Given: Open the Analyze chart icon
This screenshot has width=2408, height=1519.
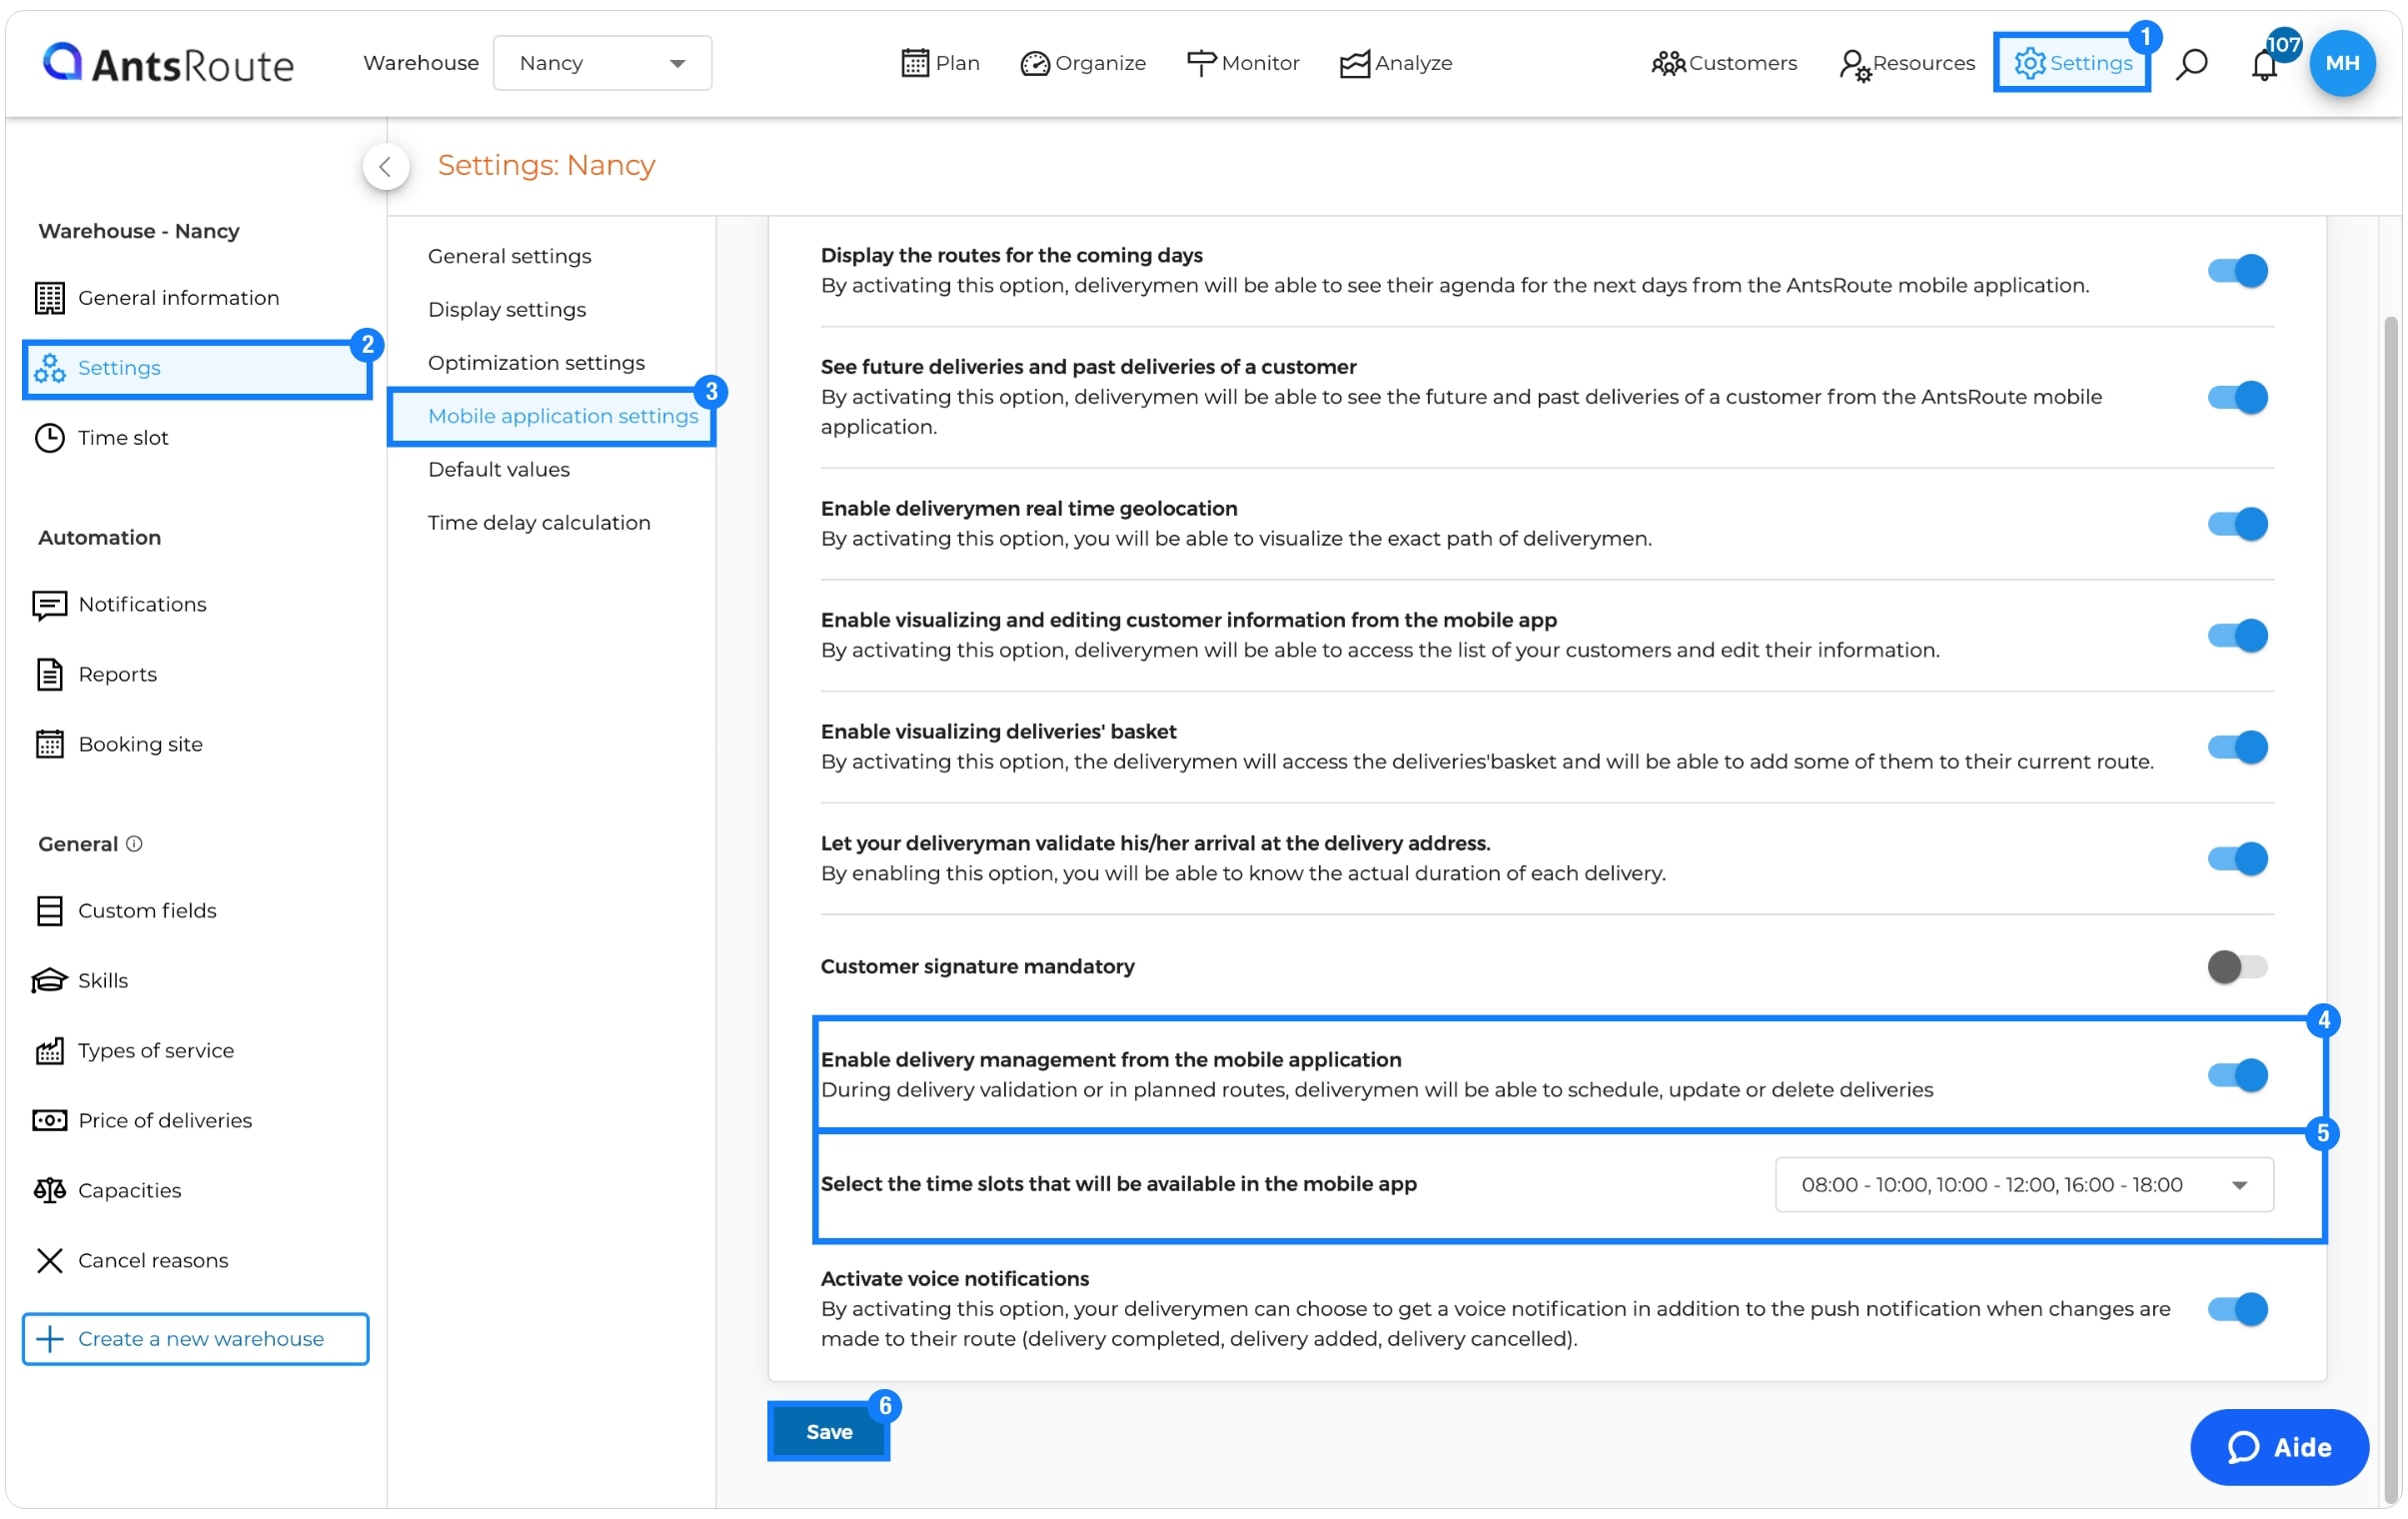Looking at the screenshot, I should click(x=1354, y=63).
